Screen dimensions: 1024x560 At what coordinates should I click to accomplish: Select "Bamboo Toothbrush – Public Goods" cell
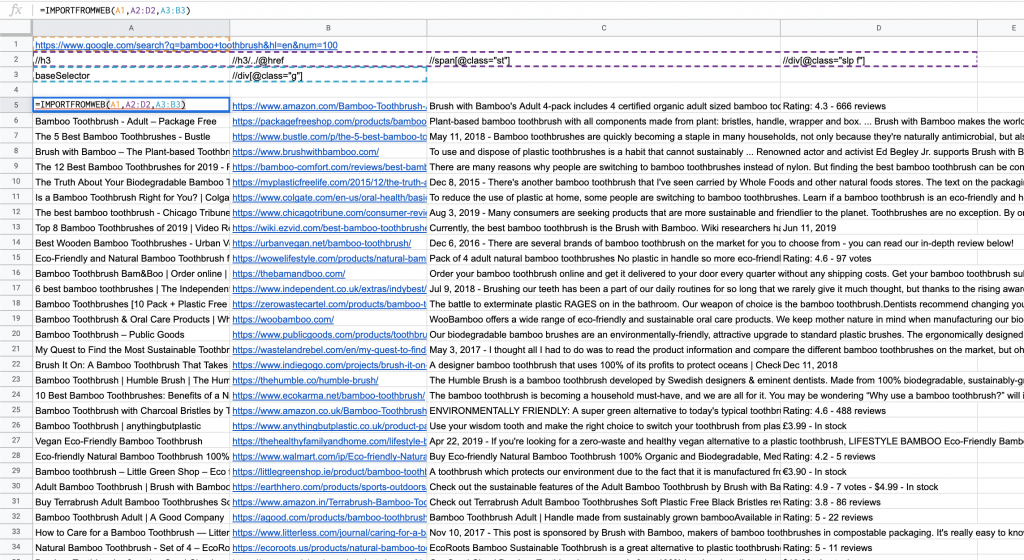pyautogui.click(x=131, y=335)
